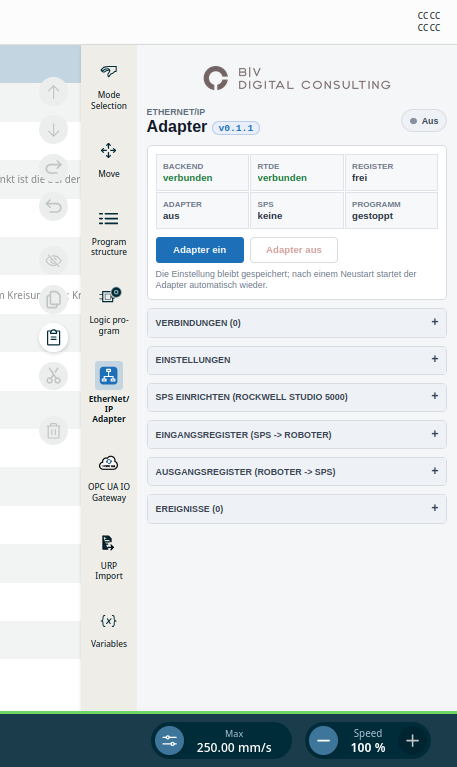The image size is (457, 767).
Task: Click the Aus status pill
Action: click(424, 121)
